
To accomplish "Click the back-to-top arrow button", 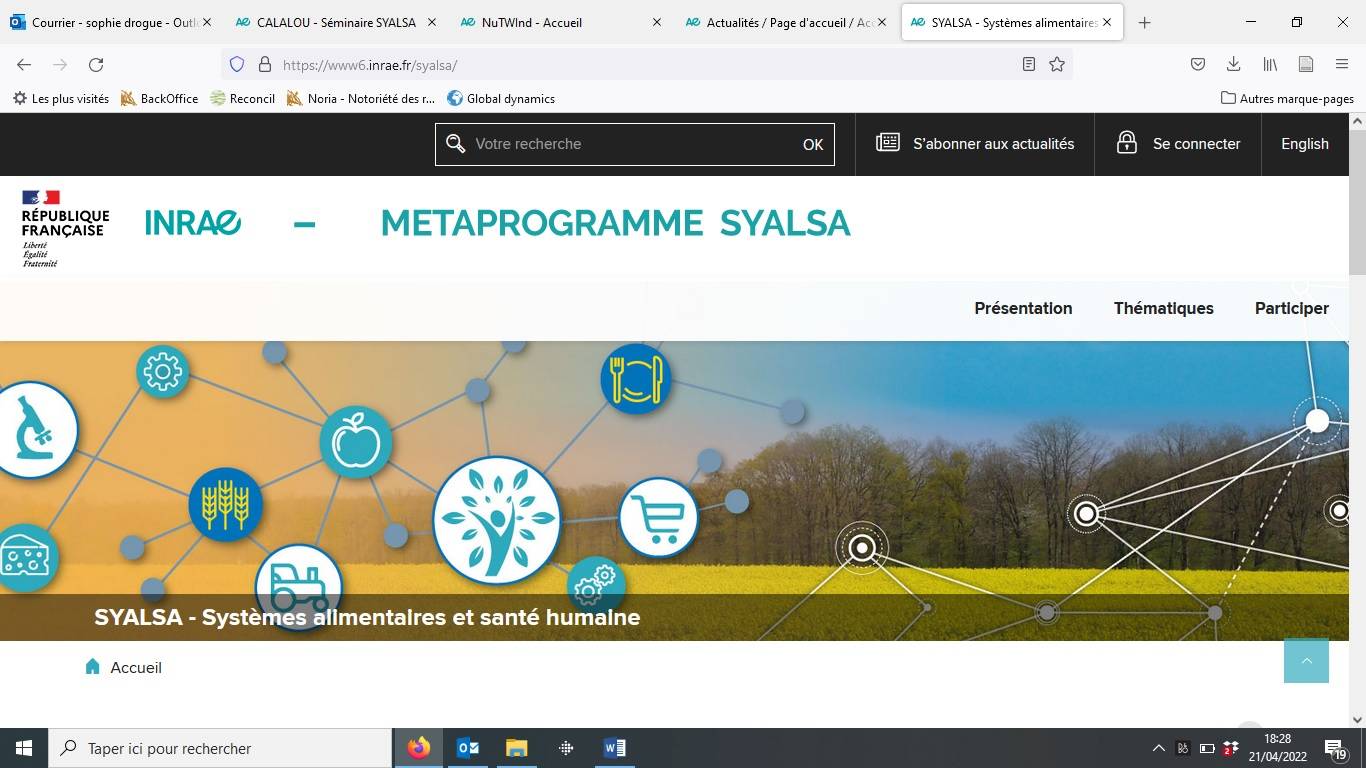I will pos(1306,660).
